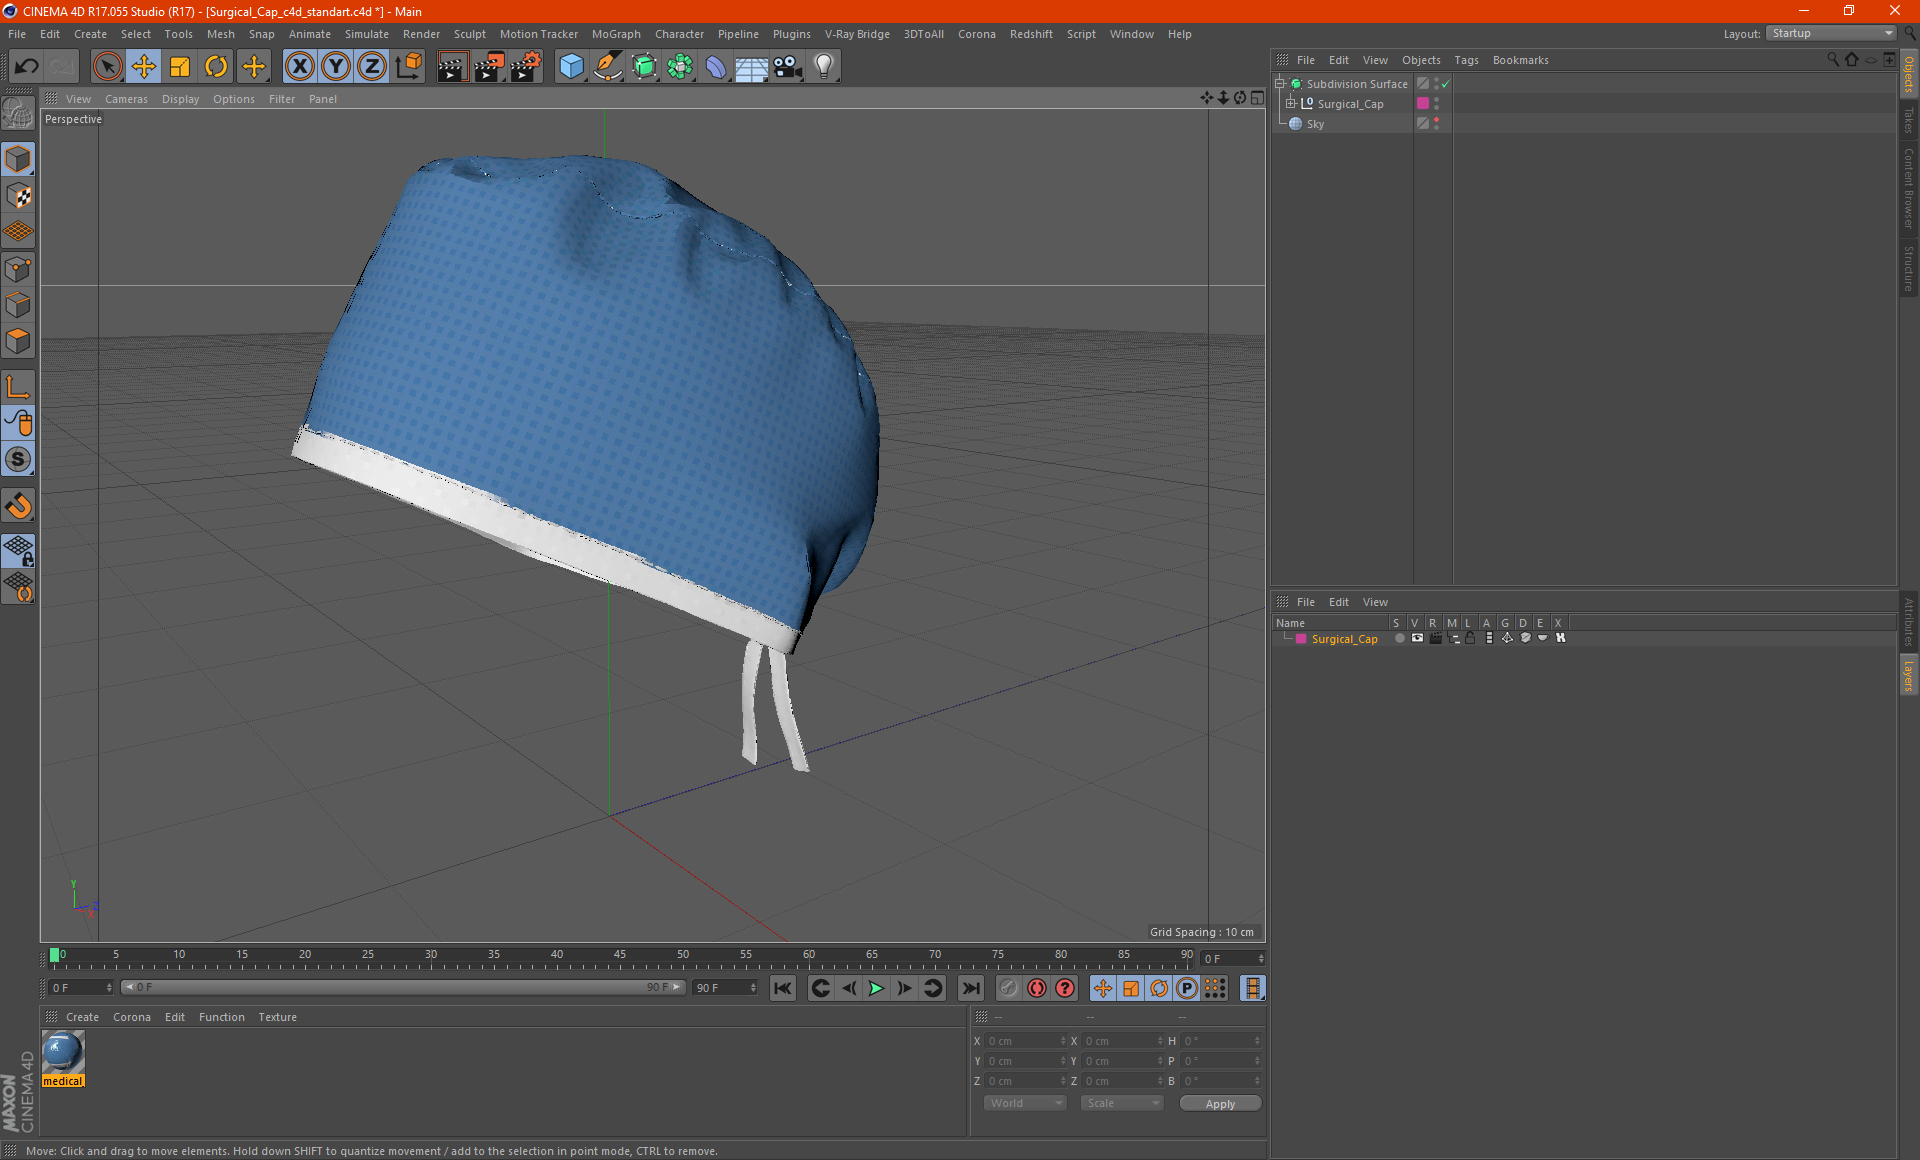Click the Bend deformer icon
The image size is (1920, 1160).
tap(716, 67)
